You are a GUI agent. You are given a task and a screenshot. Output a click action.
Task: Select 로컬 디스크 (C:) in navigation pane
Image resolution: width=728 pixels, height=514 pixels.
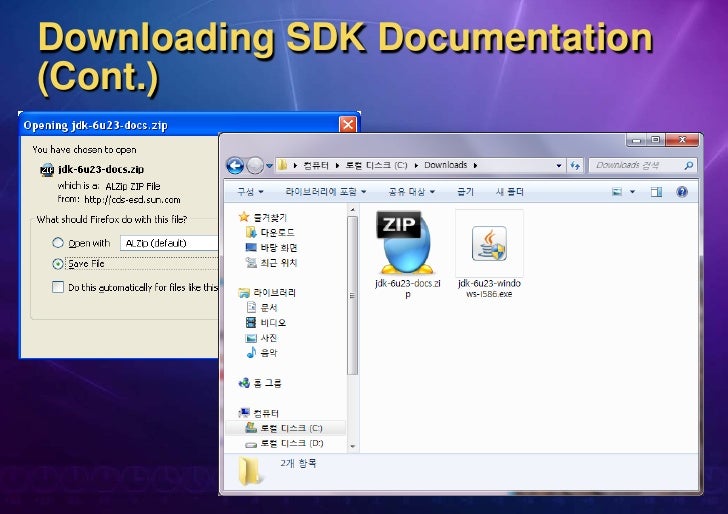pos(284,428)
